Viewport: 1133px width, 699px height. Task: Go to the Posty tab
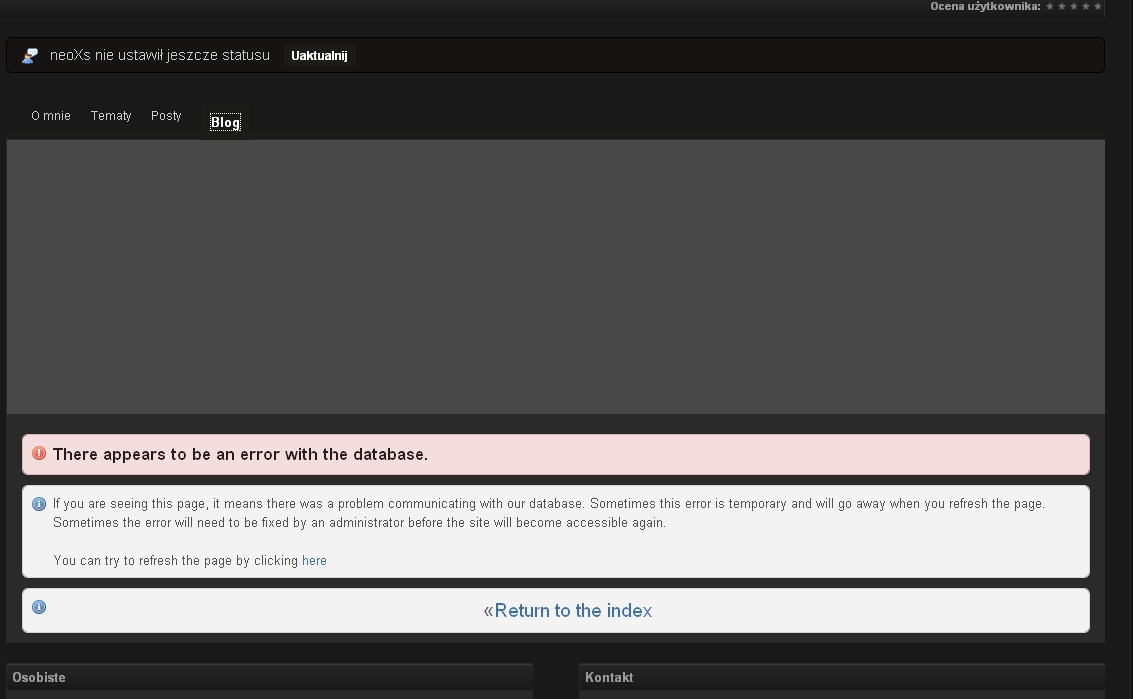pos(166,116)
